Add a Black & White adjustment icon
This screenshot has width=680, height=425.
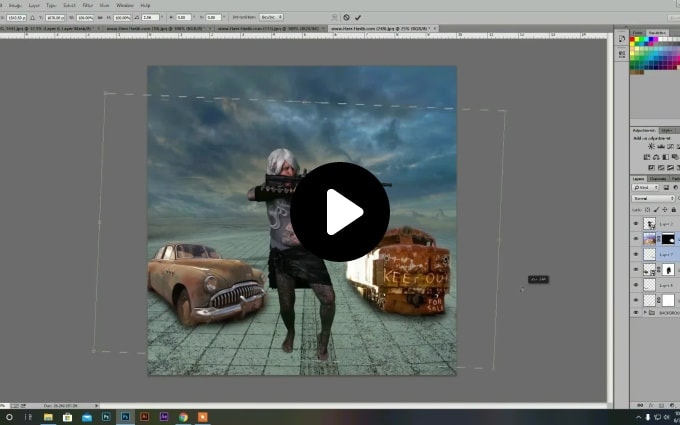(x=666, y=157)
